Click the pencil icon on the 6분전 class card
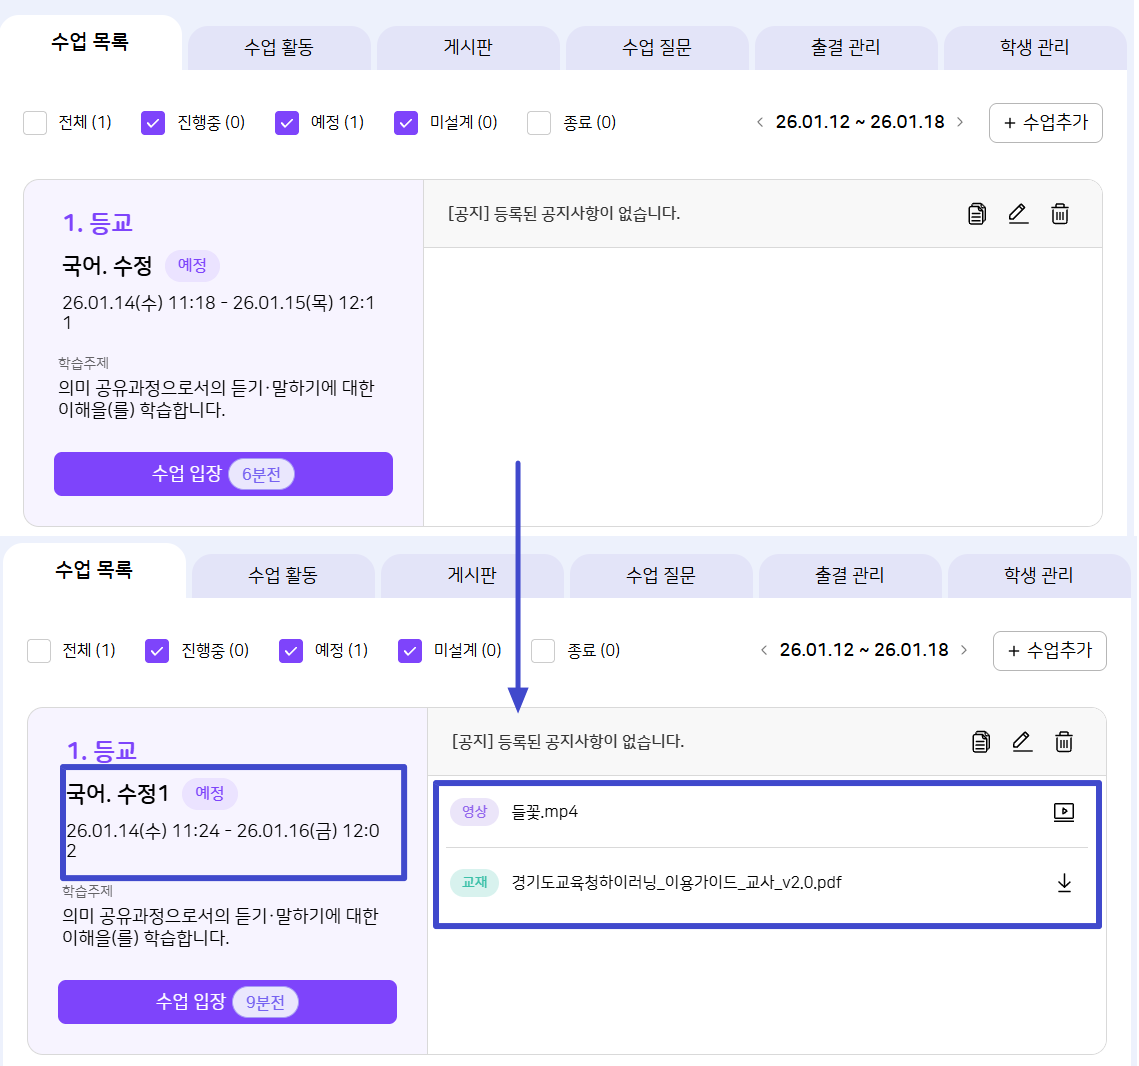This screenshot has height=1066, width=1139. [1018, 213]
